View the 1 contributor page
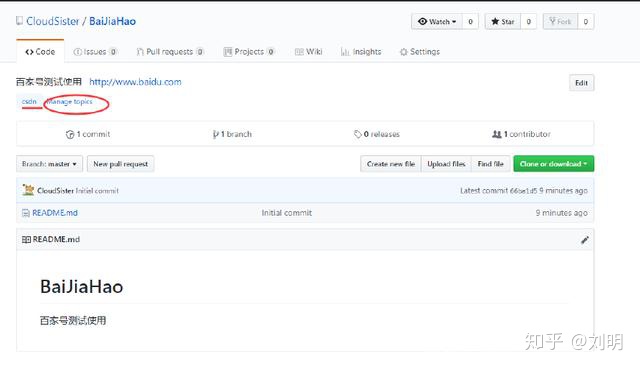 [x=521, y=134]
